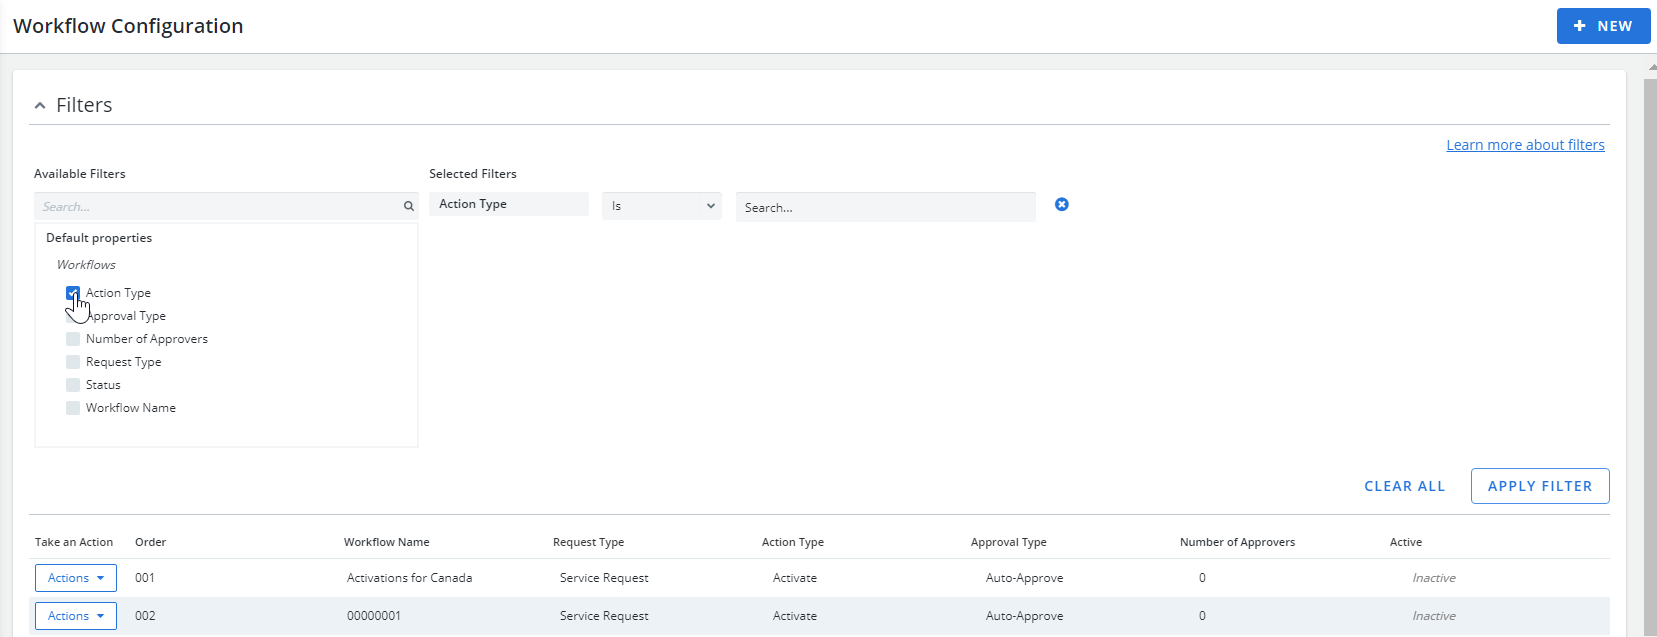Click the Workflows group label
Screen dimensions: 1657x637
[x=86, y=265]
